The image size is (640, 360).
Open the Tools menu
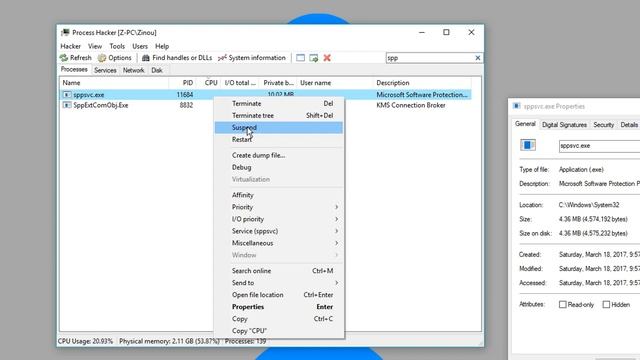117,46
